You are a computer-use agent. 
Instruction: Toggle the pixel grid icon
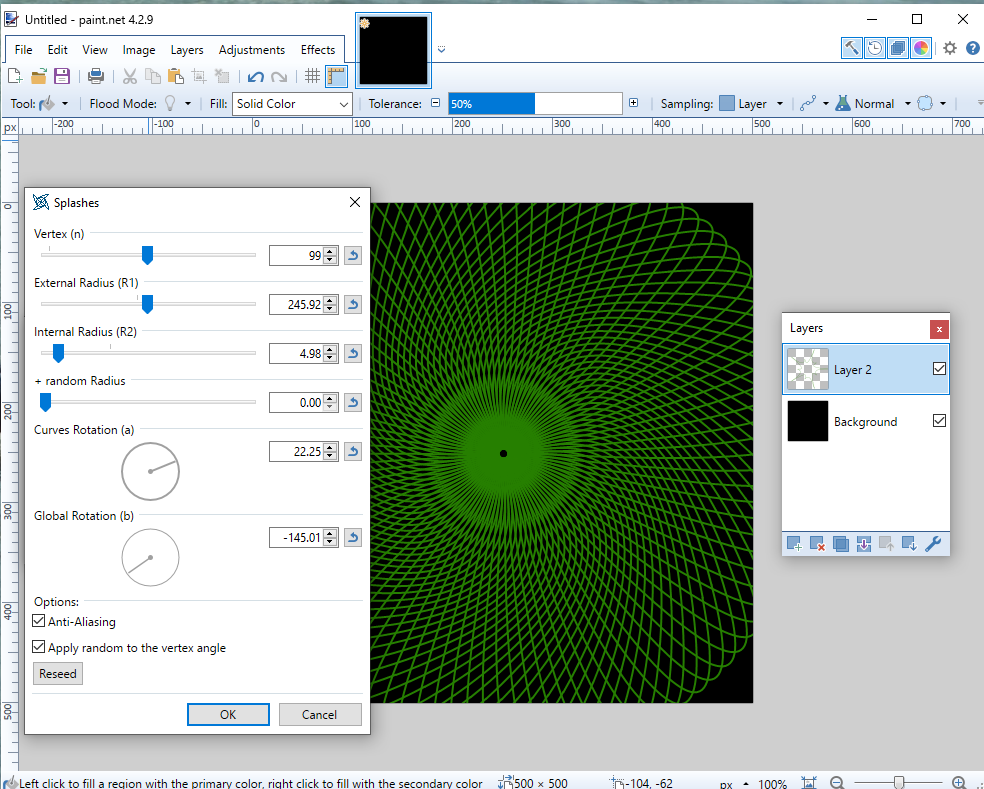click(312, 77)
